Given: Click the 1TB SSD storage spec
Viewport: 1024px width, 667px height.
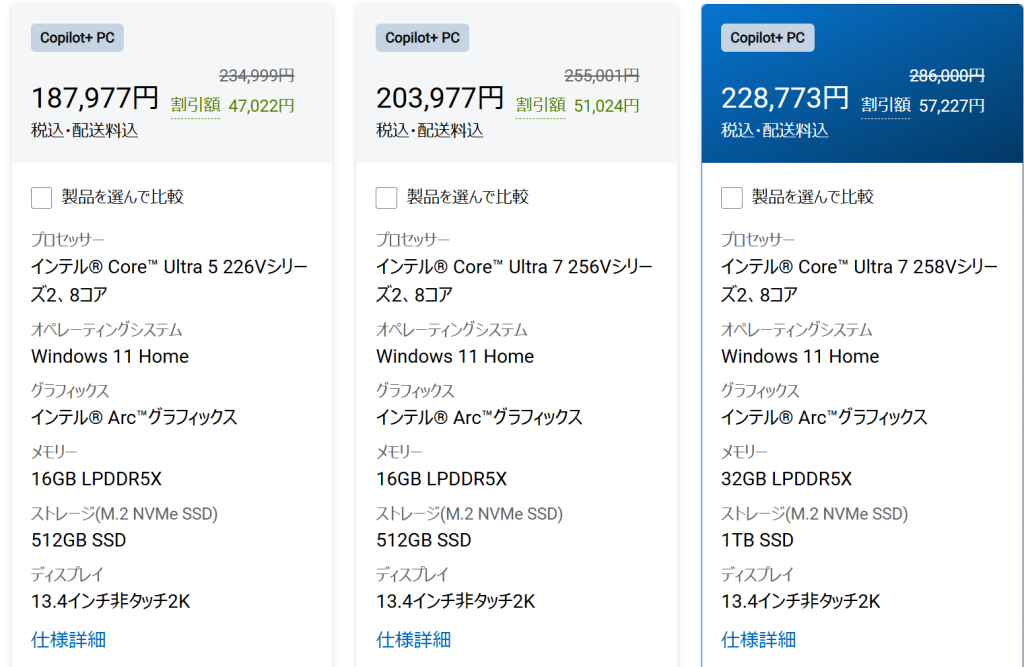Looking at the screenshot, I should [x=757, y=540].
